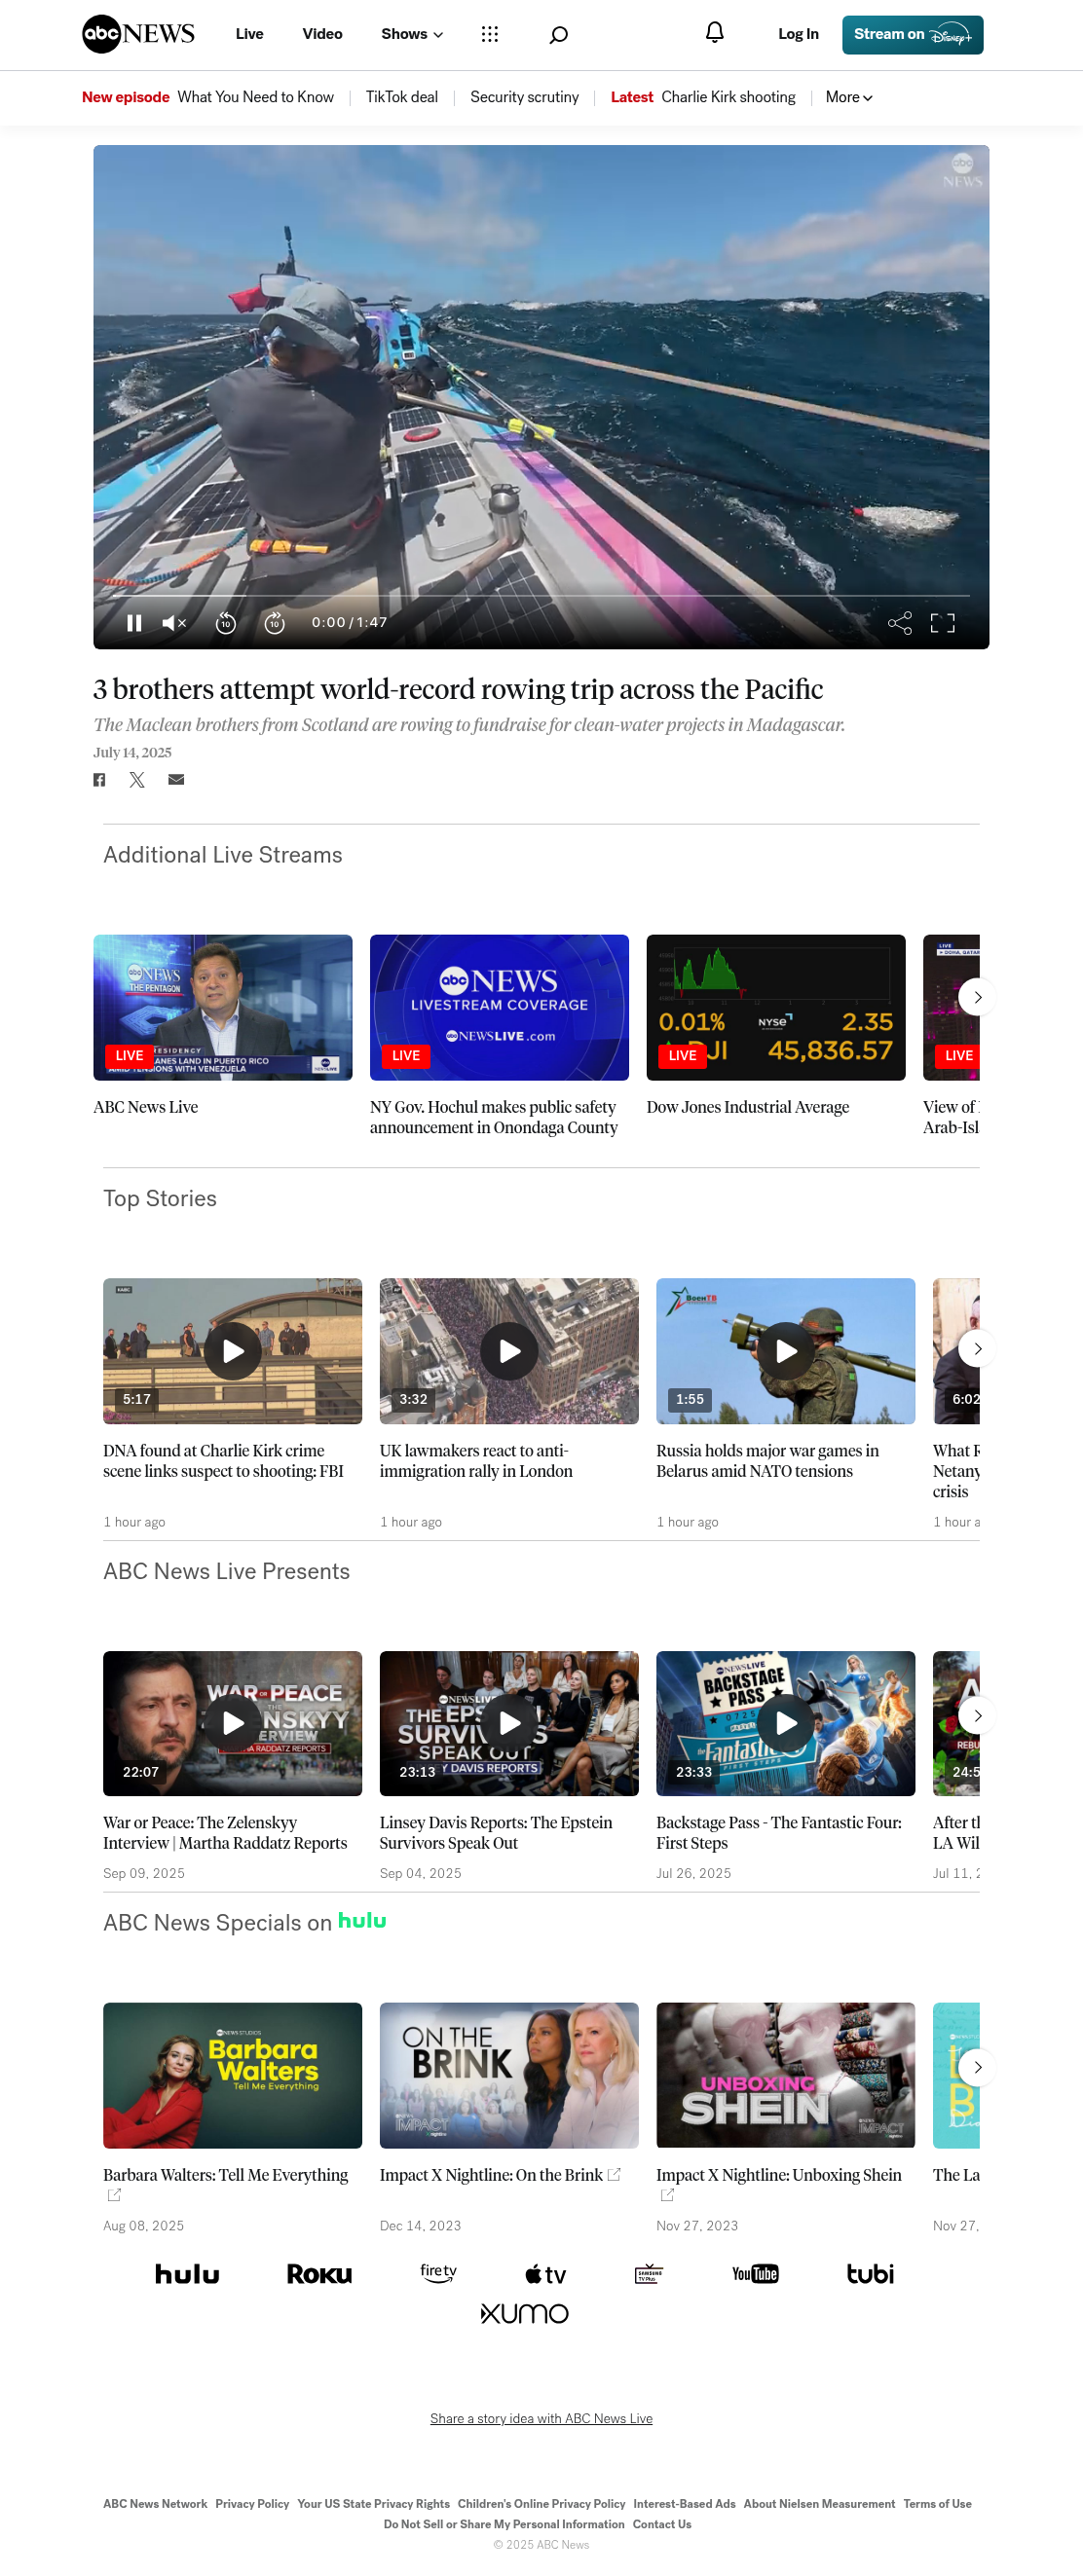Open the Live nav item
This screenshot has width=1083, height=2576.
click(x=249, y=34)
